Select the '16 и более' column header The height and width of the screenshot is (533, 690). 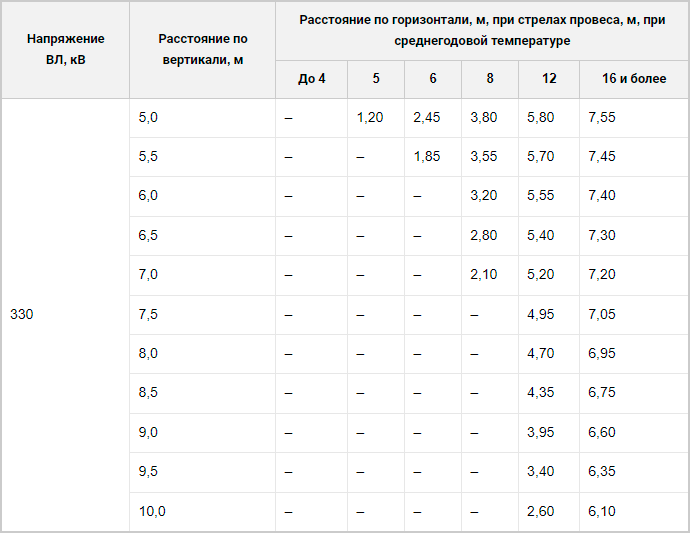pyautogui.click(x=634, y=79)
